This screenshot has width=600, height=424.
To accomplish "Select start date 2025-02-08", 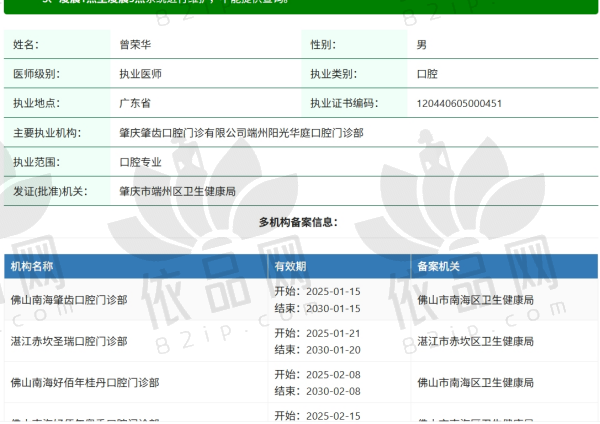I will tap(333, 375).
